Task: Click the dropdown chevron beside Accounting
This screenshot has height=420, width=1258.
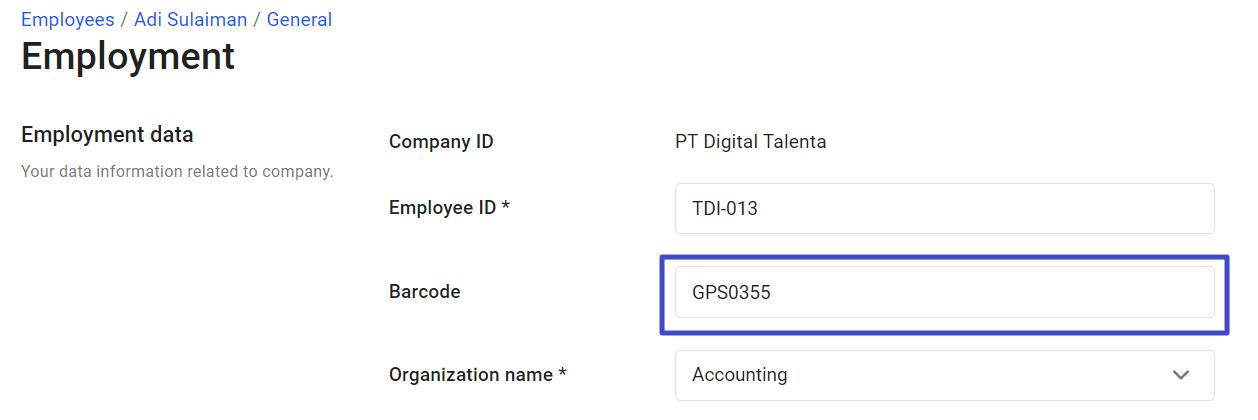Action: 1181,375
